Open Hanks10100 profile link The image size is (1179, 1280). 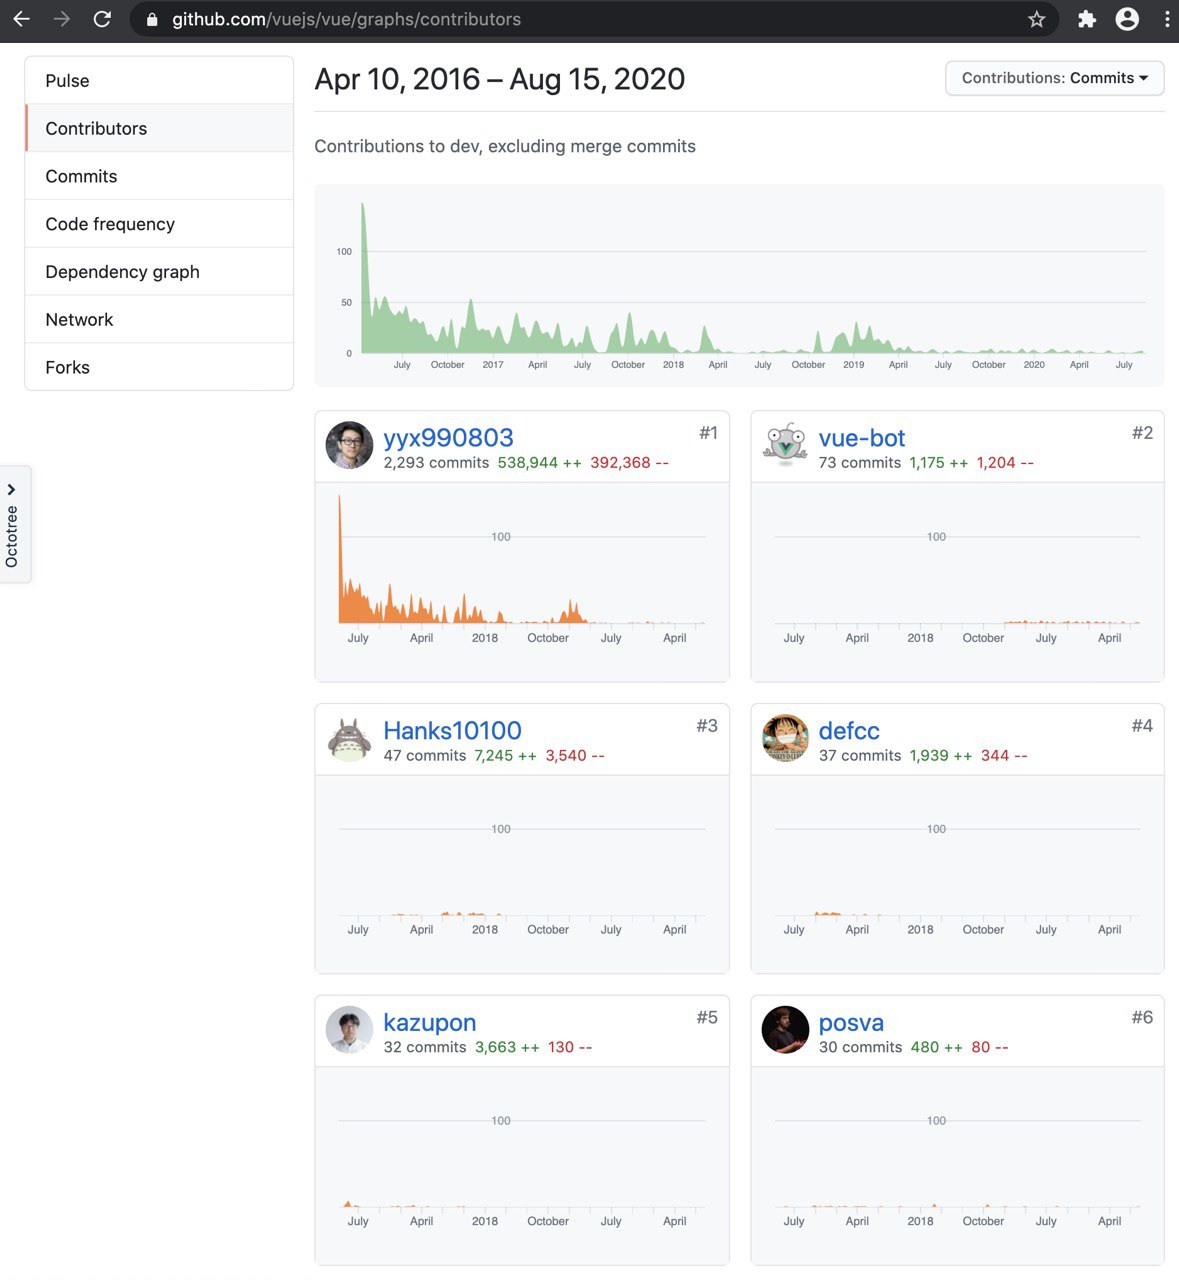point(452,730)
